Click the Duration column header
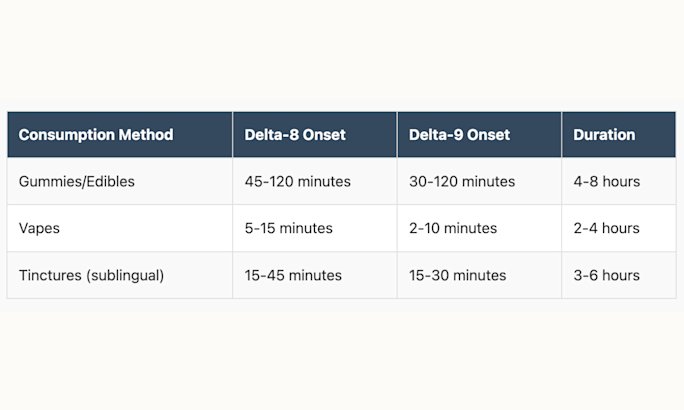 pos(604,135)
